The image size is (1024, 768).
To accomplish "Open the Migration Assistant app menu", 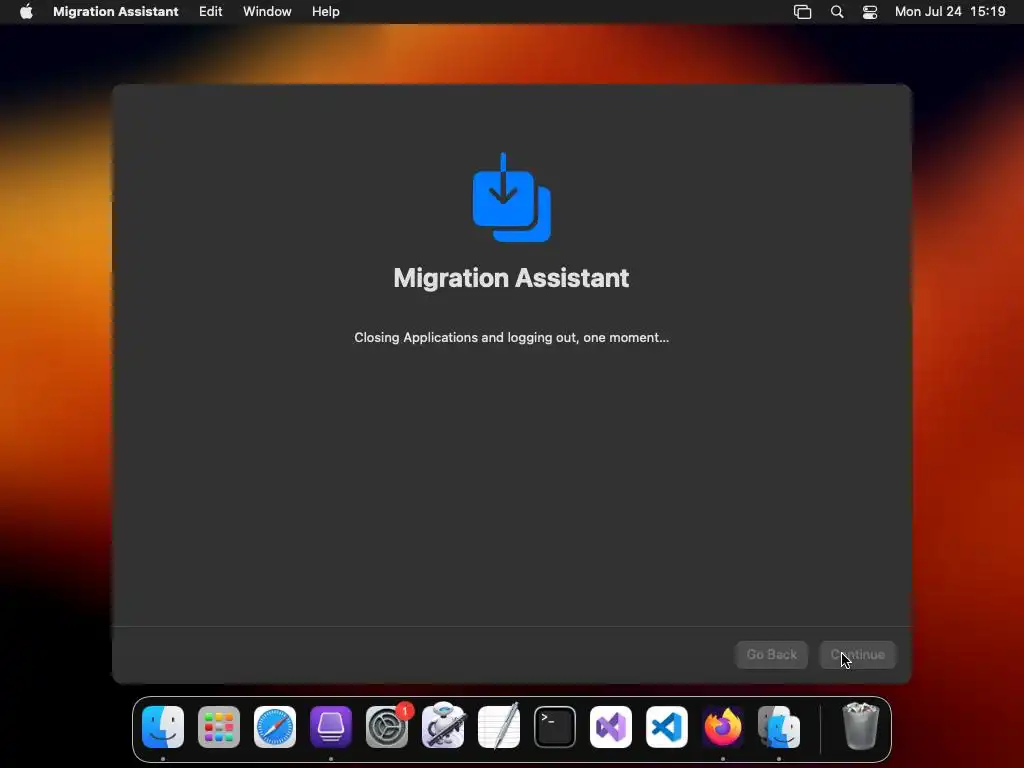I will 116,12.
